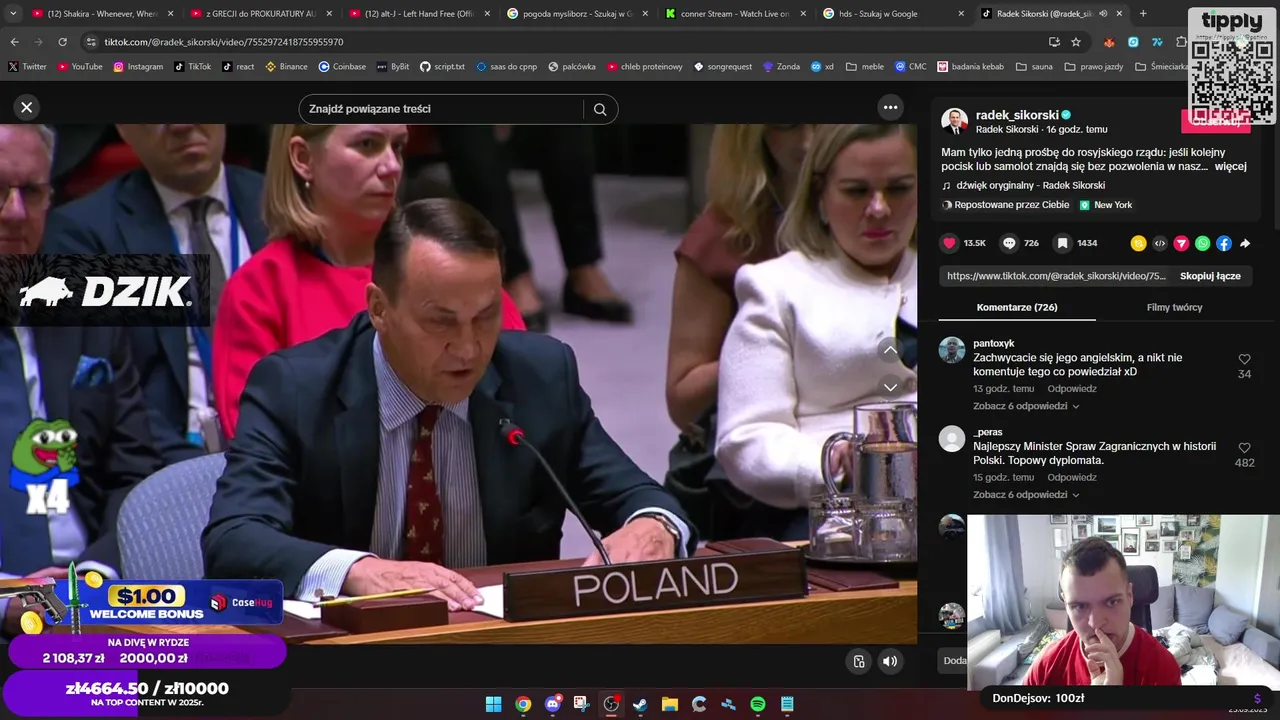Image resolution: width=1280 pixels, height=720 pixels.
Task: Open Steam from the taskbar
Action: tap(640, 704)
